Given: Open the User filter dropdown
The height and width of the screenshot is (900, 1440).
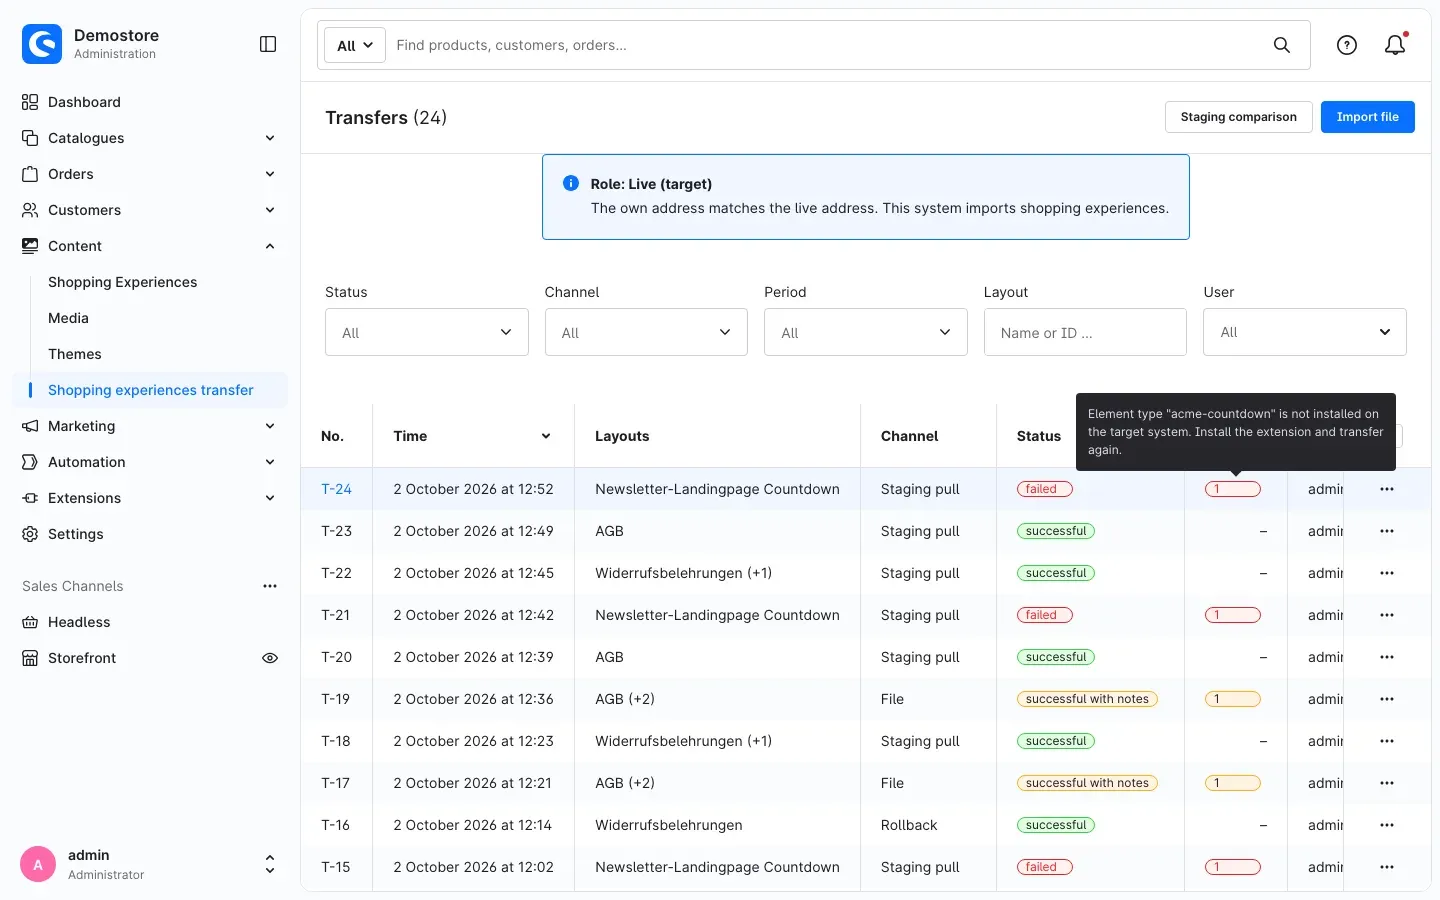Looking at the screenshot, I should pyautogui.click(x=1304, y=332).
